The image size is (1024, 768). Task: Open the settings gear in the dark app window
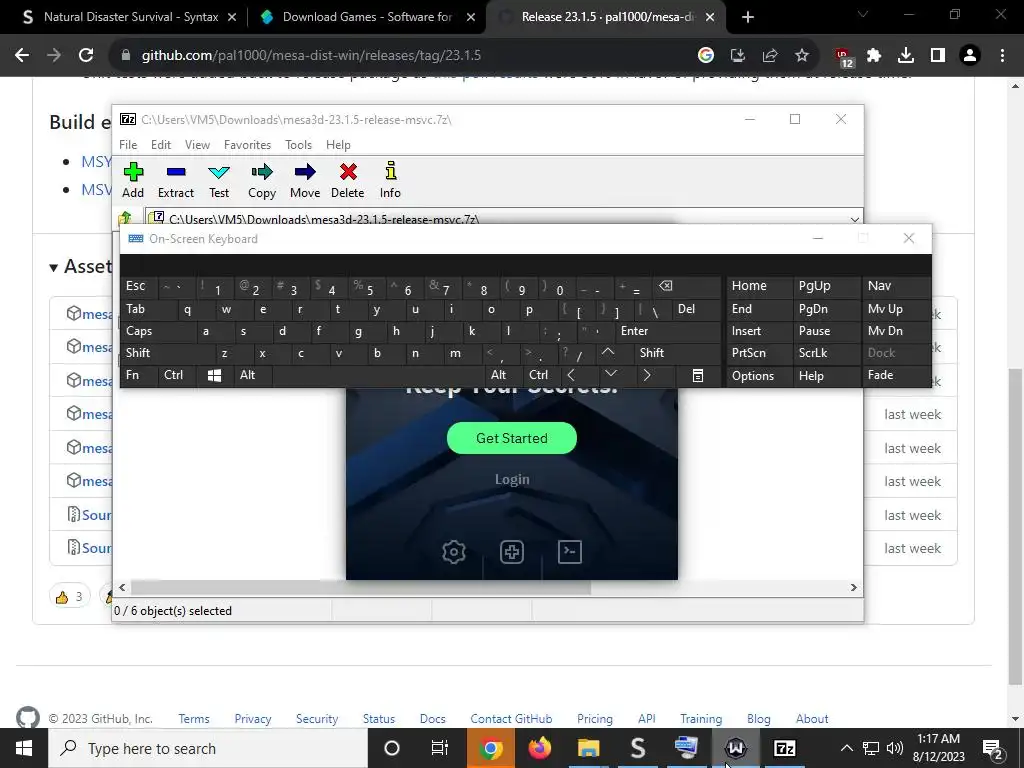[454, 552]
